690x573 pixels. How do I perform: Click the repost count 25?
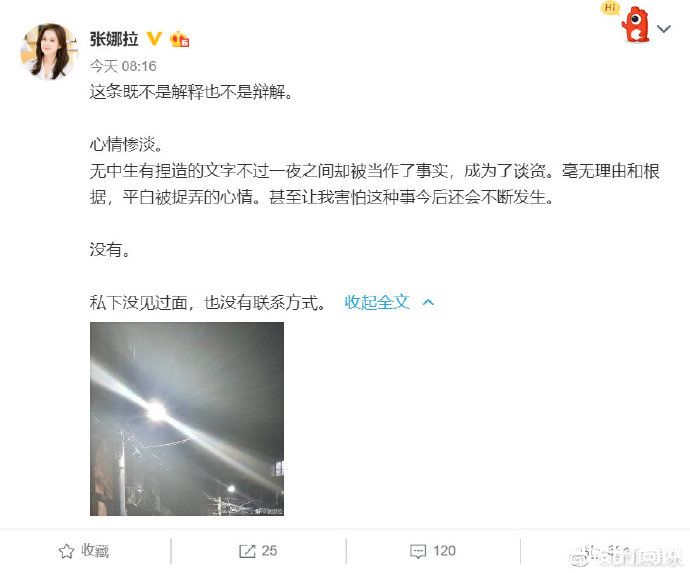(x=269, y=551)
